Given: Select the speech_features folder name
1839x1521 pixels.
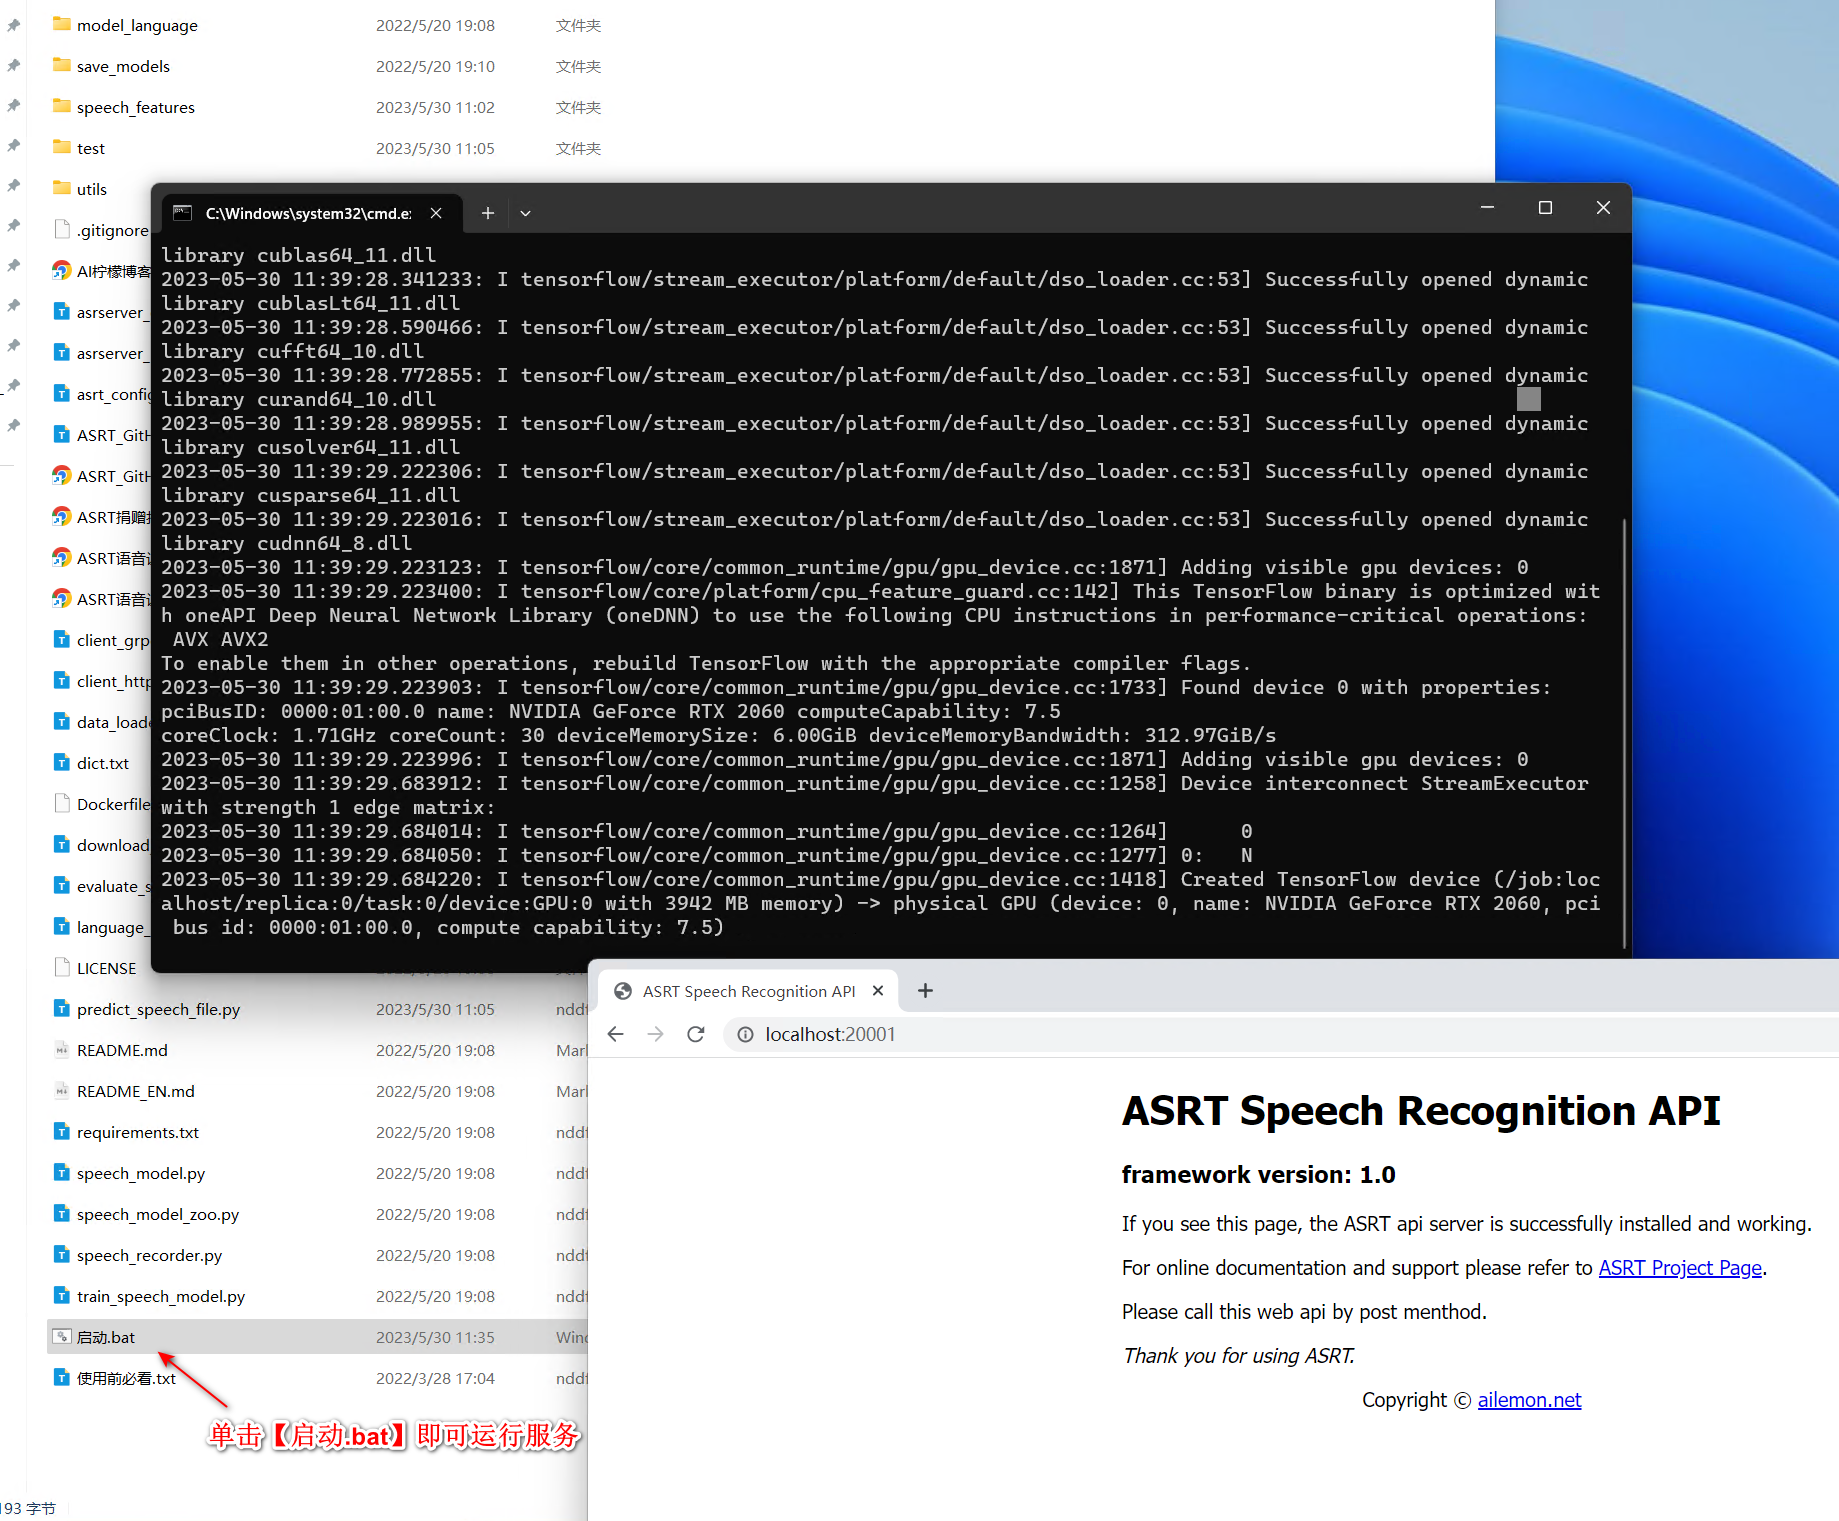Looking at the screenshot, I should (x=136, y=107).
